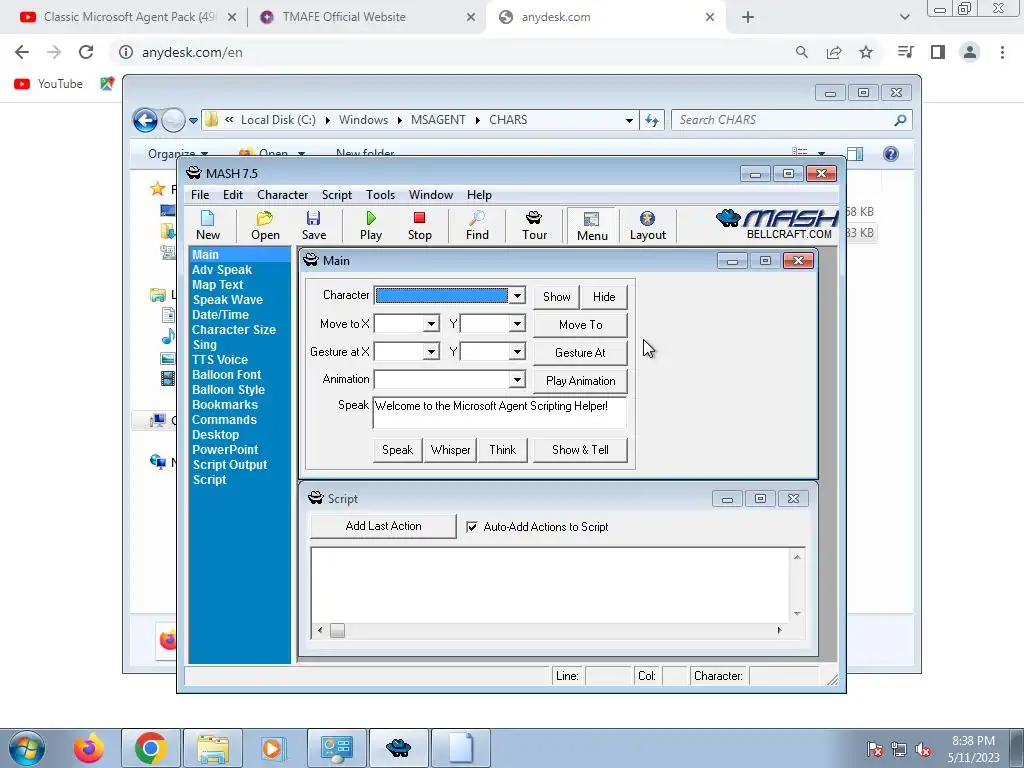Click the Layout toolbar icon

pyautogui.click(x=647, y=225)
